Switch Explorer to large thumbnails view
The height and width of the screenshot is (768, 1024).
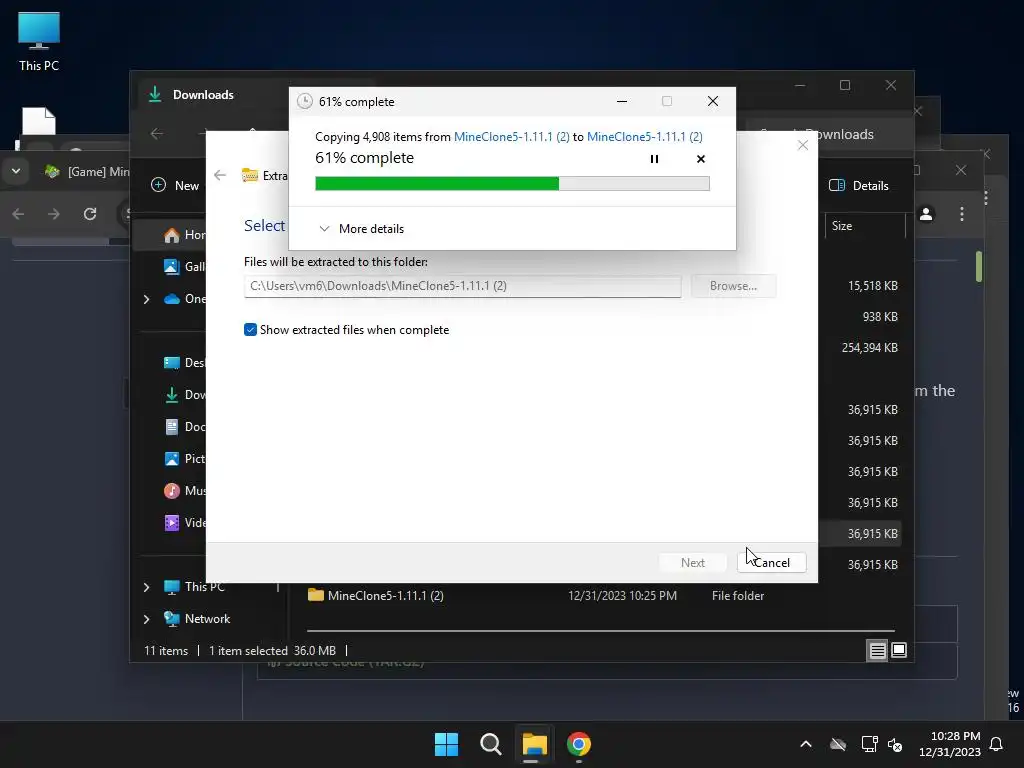pos(899,650)
